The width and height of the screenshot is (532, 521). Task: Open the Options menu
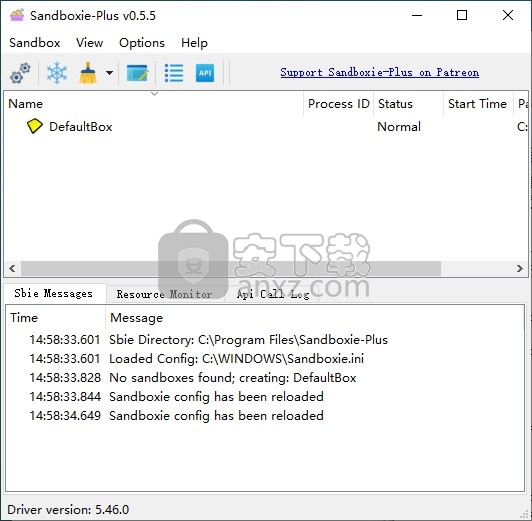click(142, 43)
